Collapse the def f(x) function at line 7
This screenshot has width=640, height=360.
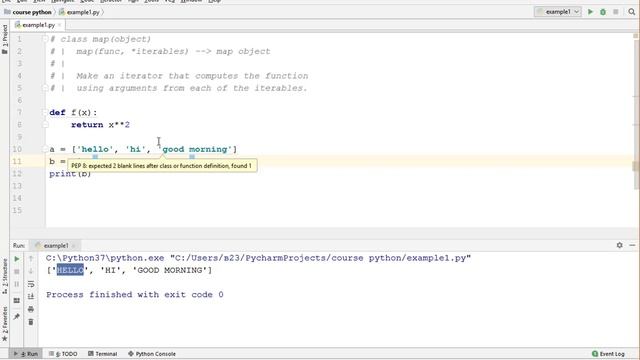[45, 113]
